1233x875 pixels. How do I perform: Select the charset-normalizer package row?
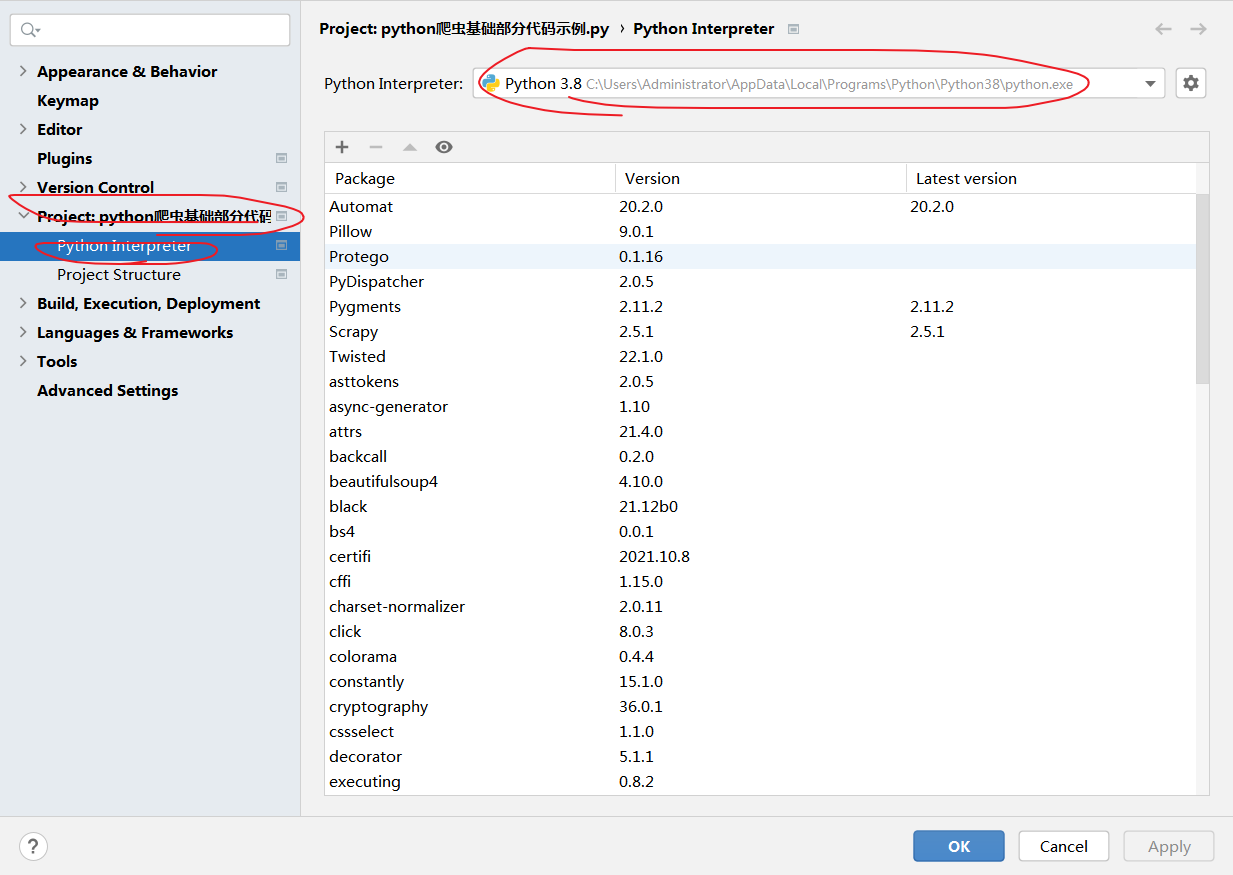click(x=760, y=606)
